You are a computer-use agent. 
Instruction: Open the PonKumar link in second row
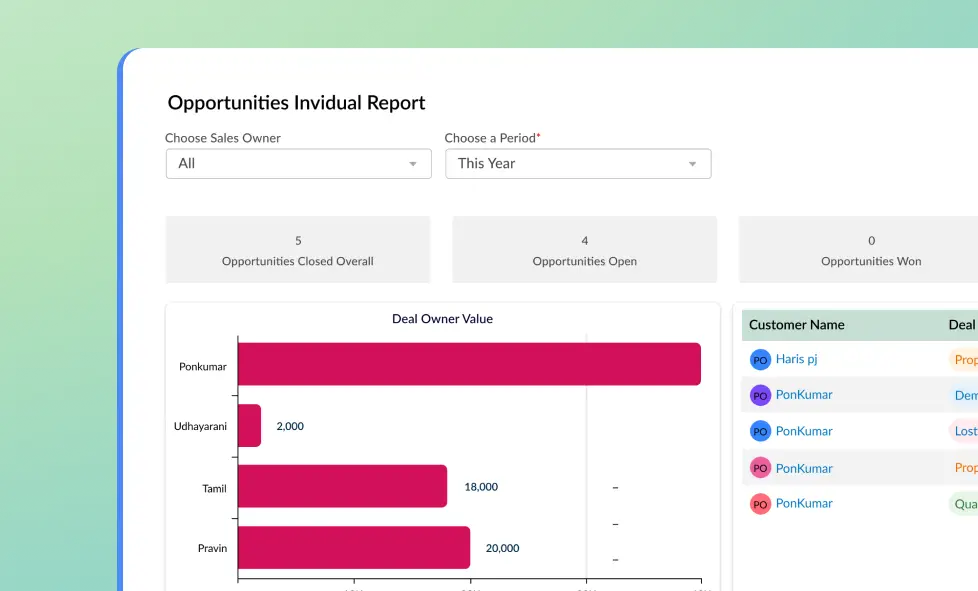pyautogui.click(x=804, y=395)
